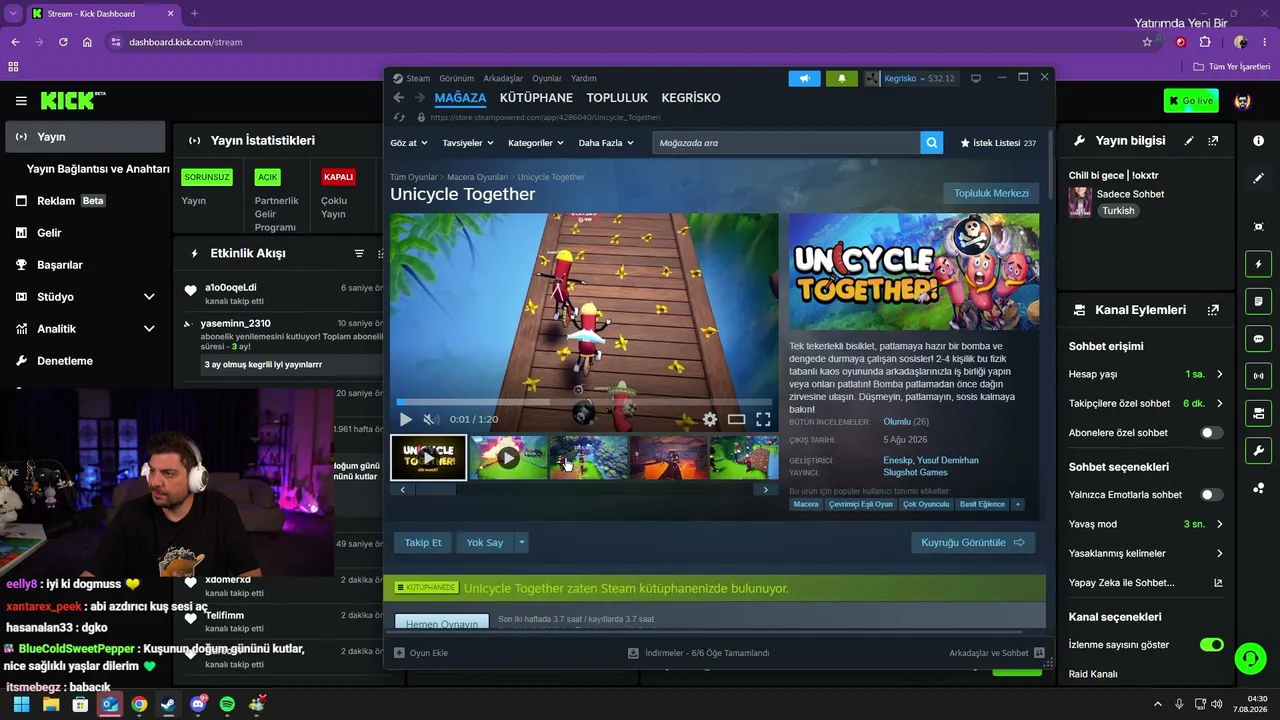
Task: Open Yapay Zeka ile Sohbet external link
Action: [1218, 583]
